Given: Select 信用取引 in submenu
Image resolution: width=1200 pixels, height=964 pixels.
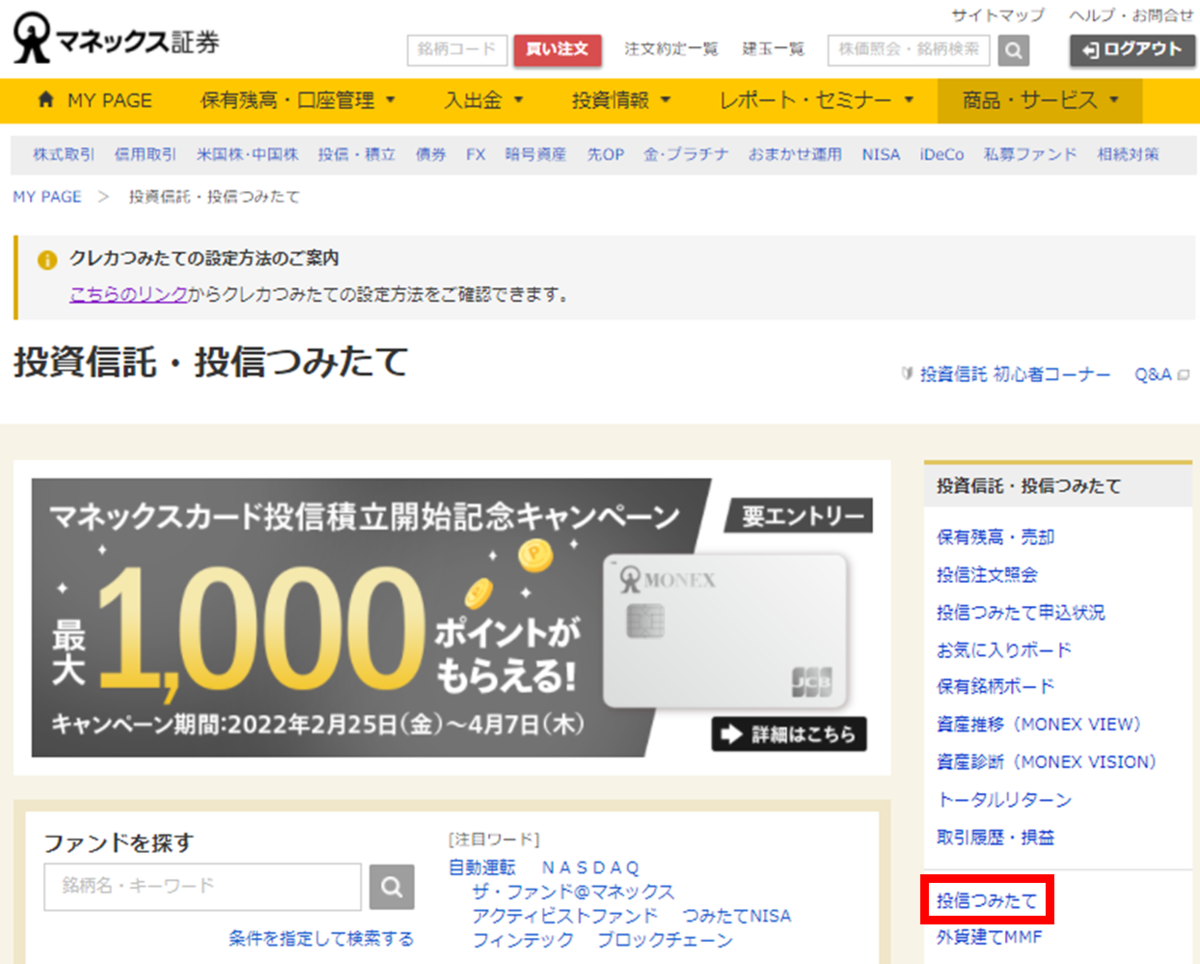Looking at the screenshot, I should 145,154.
